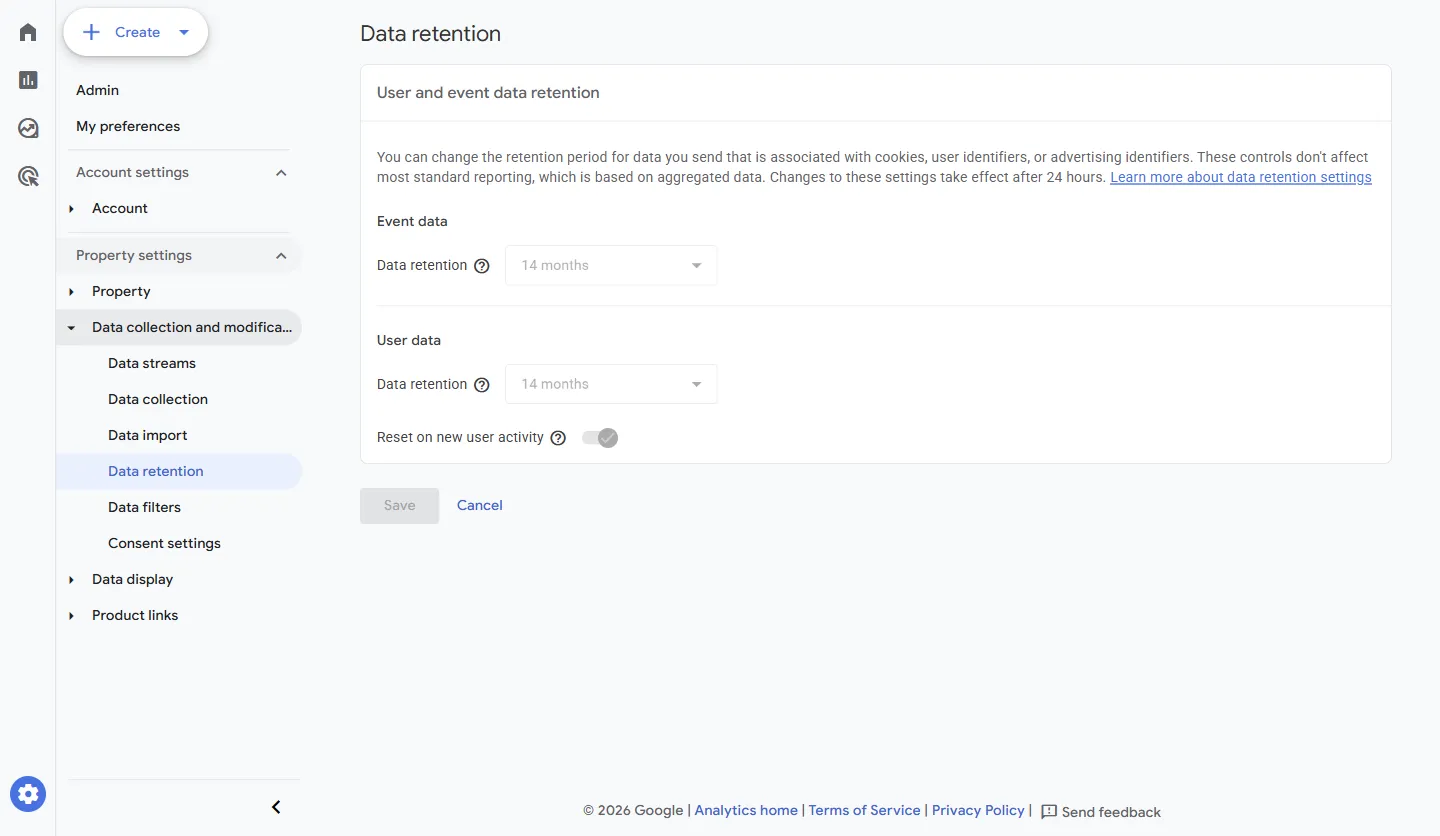Viewport: 1440px width, 836px height.
Task: Open Learn more about data retention settings
Action: pos(1241,177)
